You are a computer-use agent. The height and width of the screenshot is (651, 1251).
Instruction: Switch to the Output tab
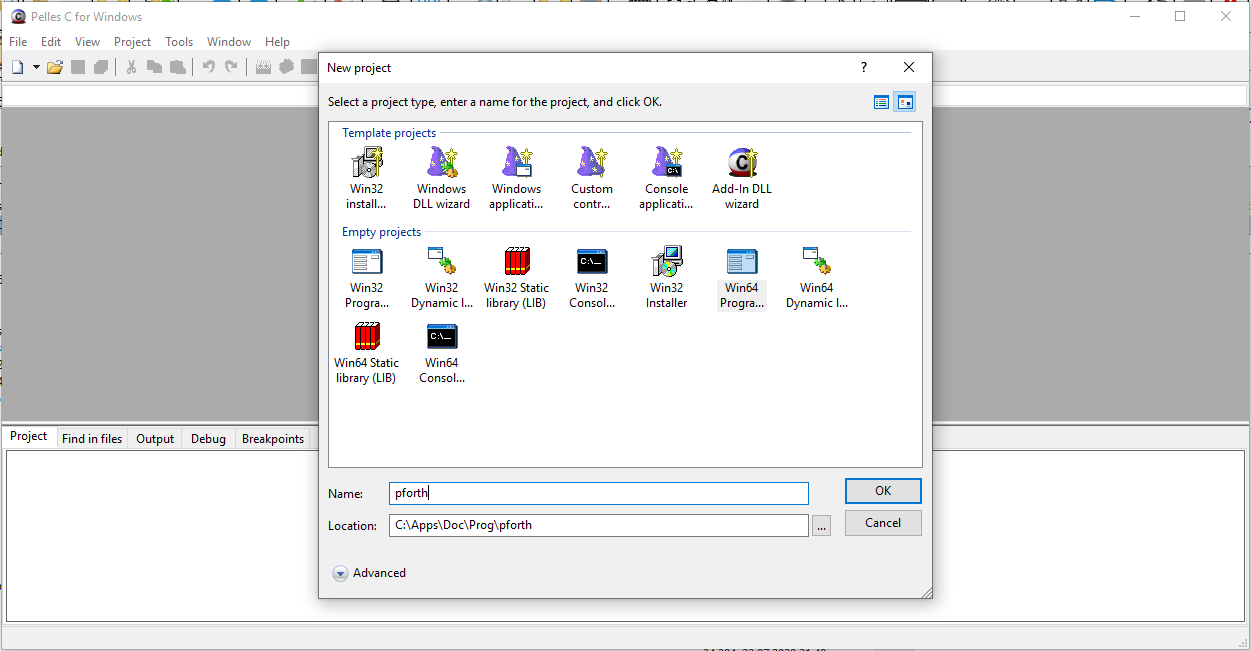(155, 438)
